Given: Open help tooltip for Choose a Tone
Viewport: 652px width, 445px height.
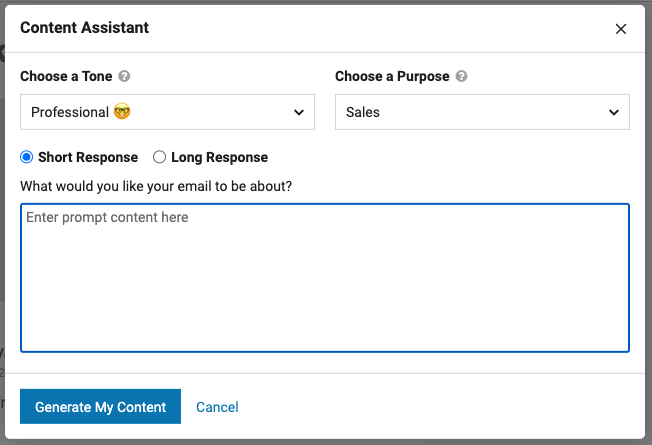Looking at the screenshot, I should [x=124, y=77].
